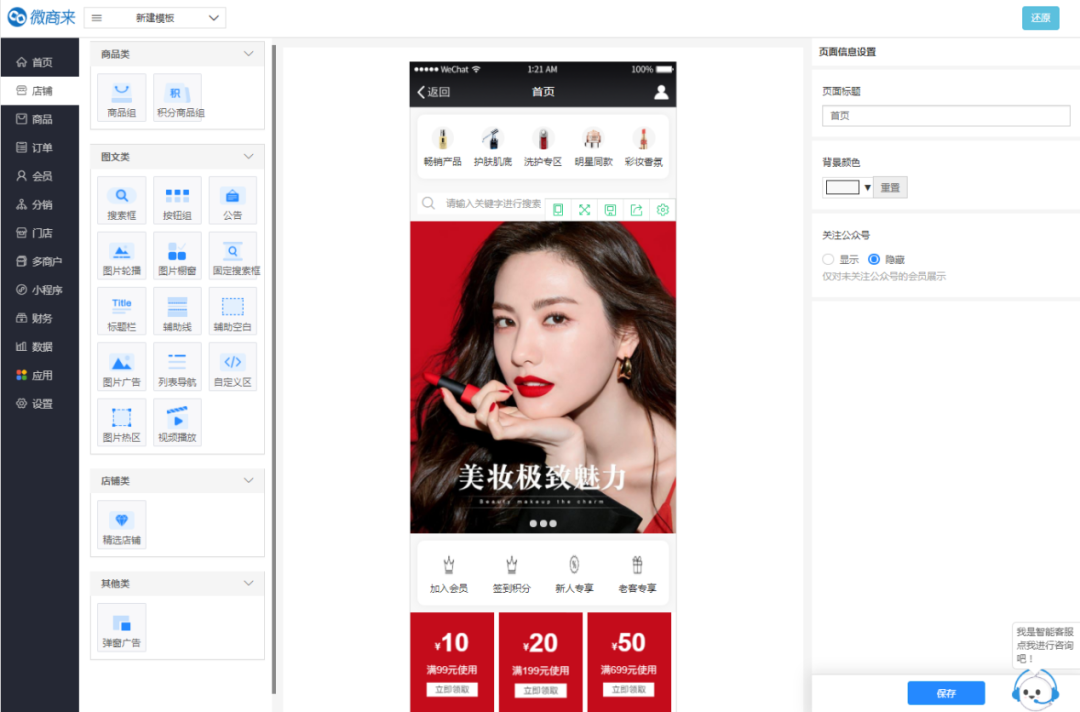Select the 显示 radio option
The width and height of the screenshot is (1080, 712).
[828, 259]
